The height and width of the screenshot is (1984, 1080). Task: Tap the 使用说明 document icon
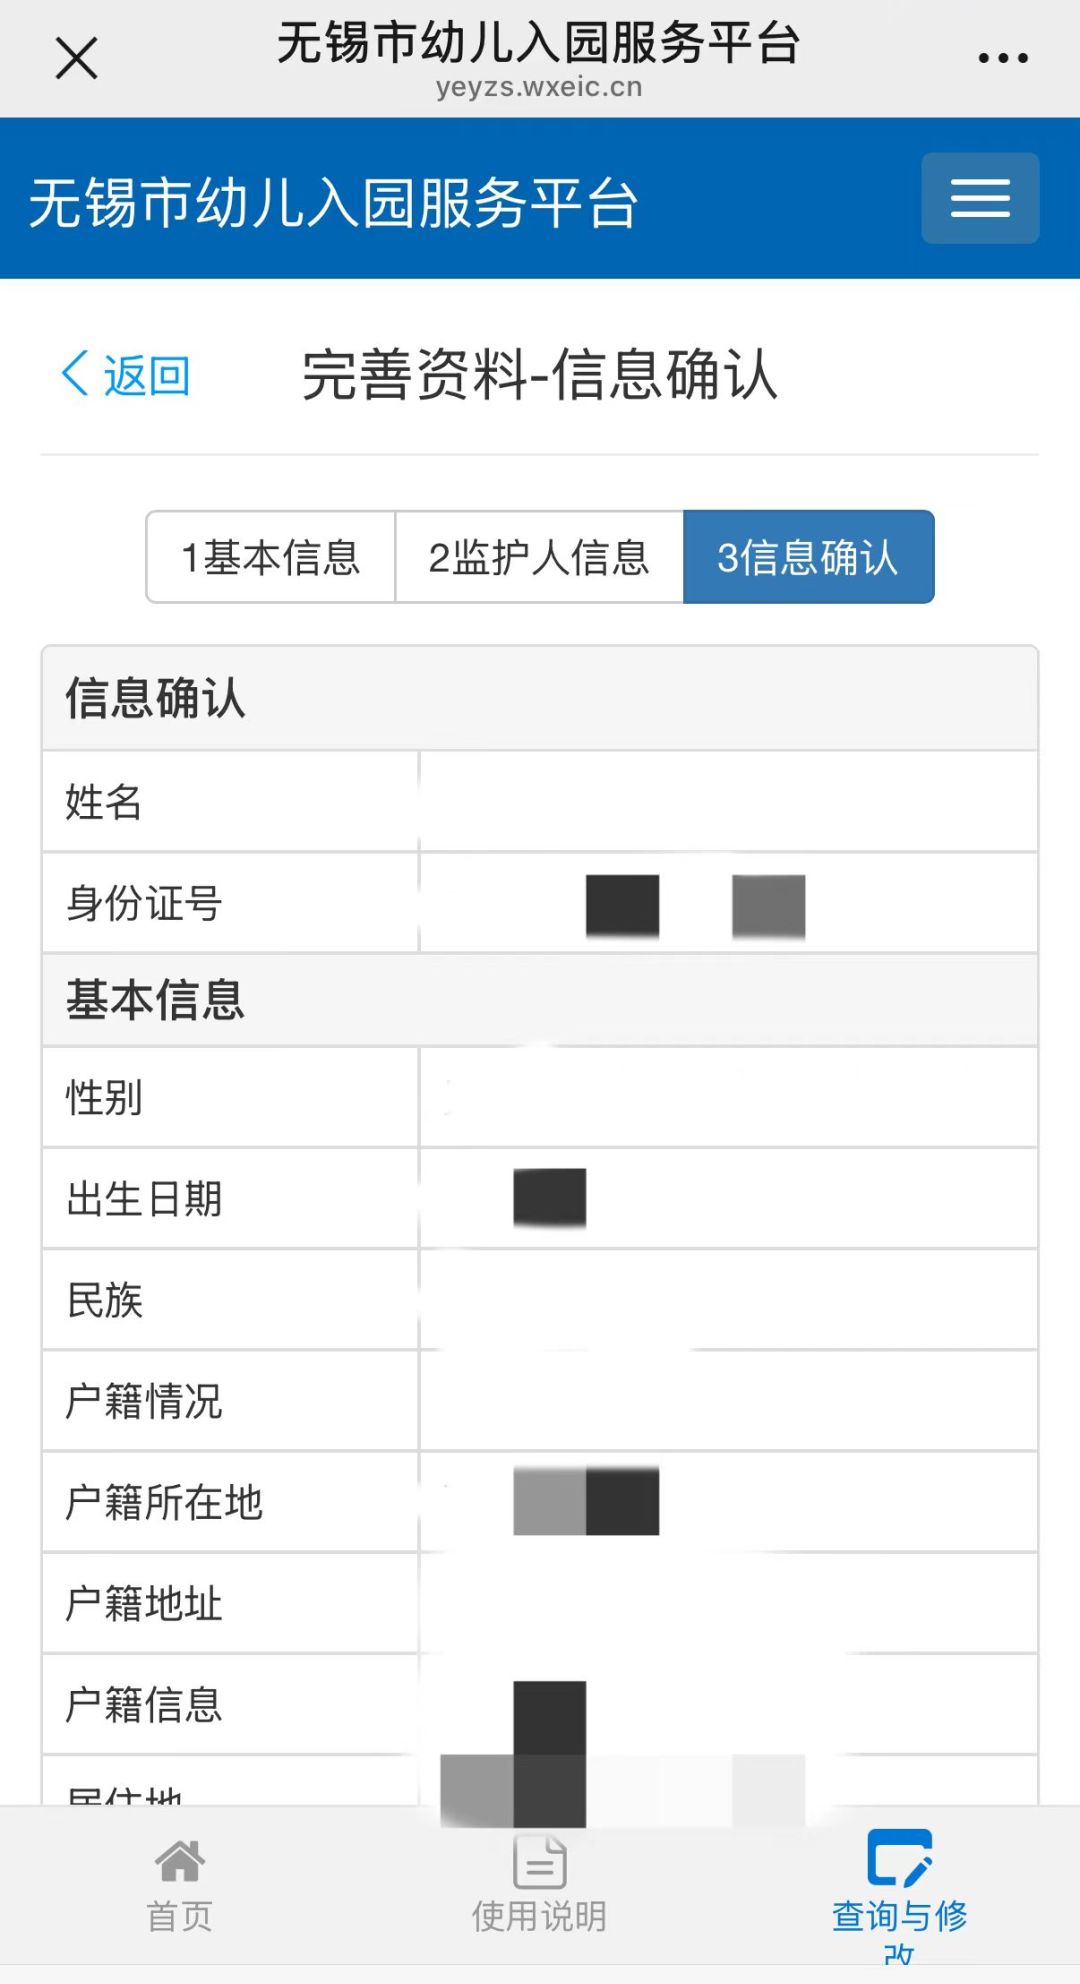pyautogui.click(x=539, y=1862)
